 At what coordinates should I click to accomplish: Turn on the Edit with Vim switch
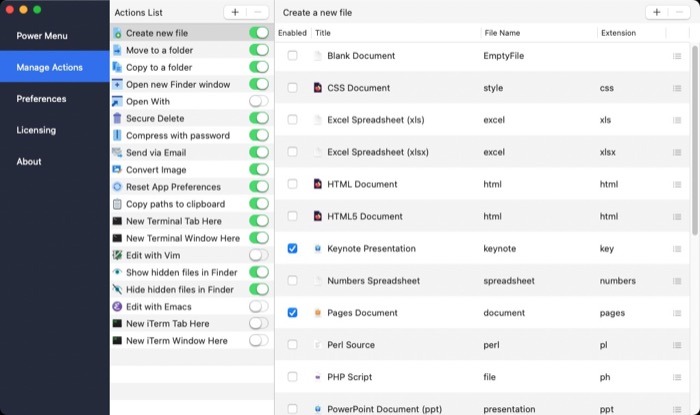tap(259, 255)
